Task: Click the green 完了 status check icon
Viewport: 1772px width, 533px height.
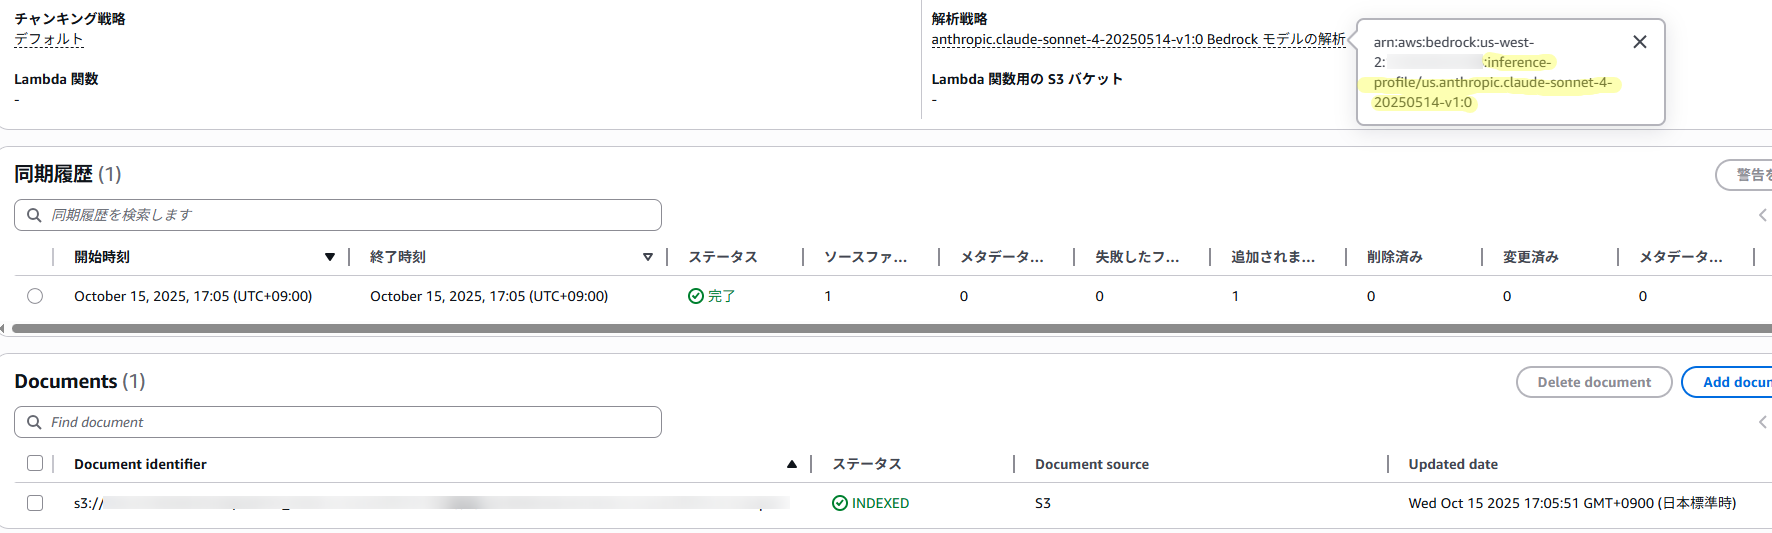Action: pyautogui.click(x=696, y=296)
